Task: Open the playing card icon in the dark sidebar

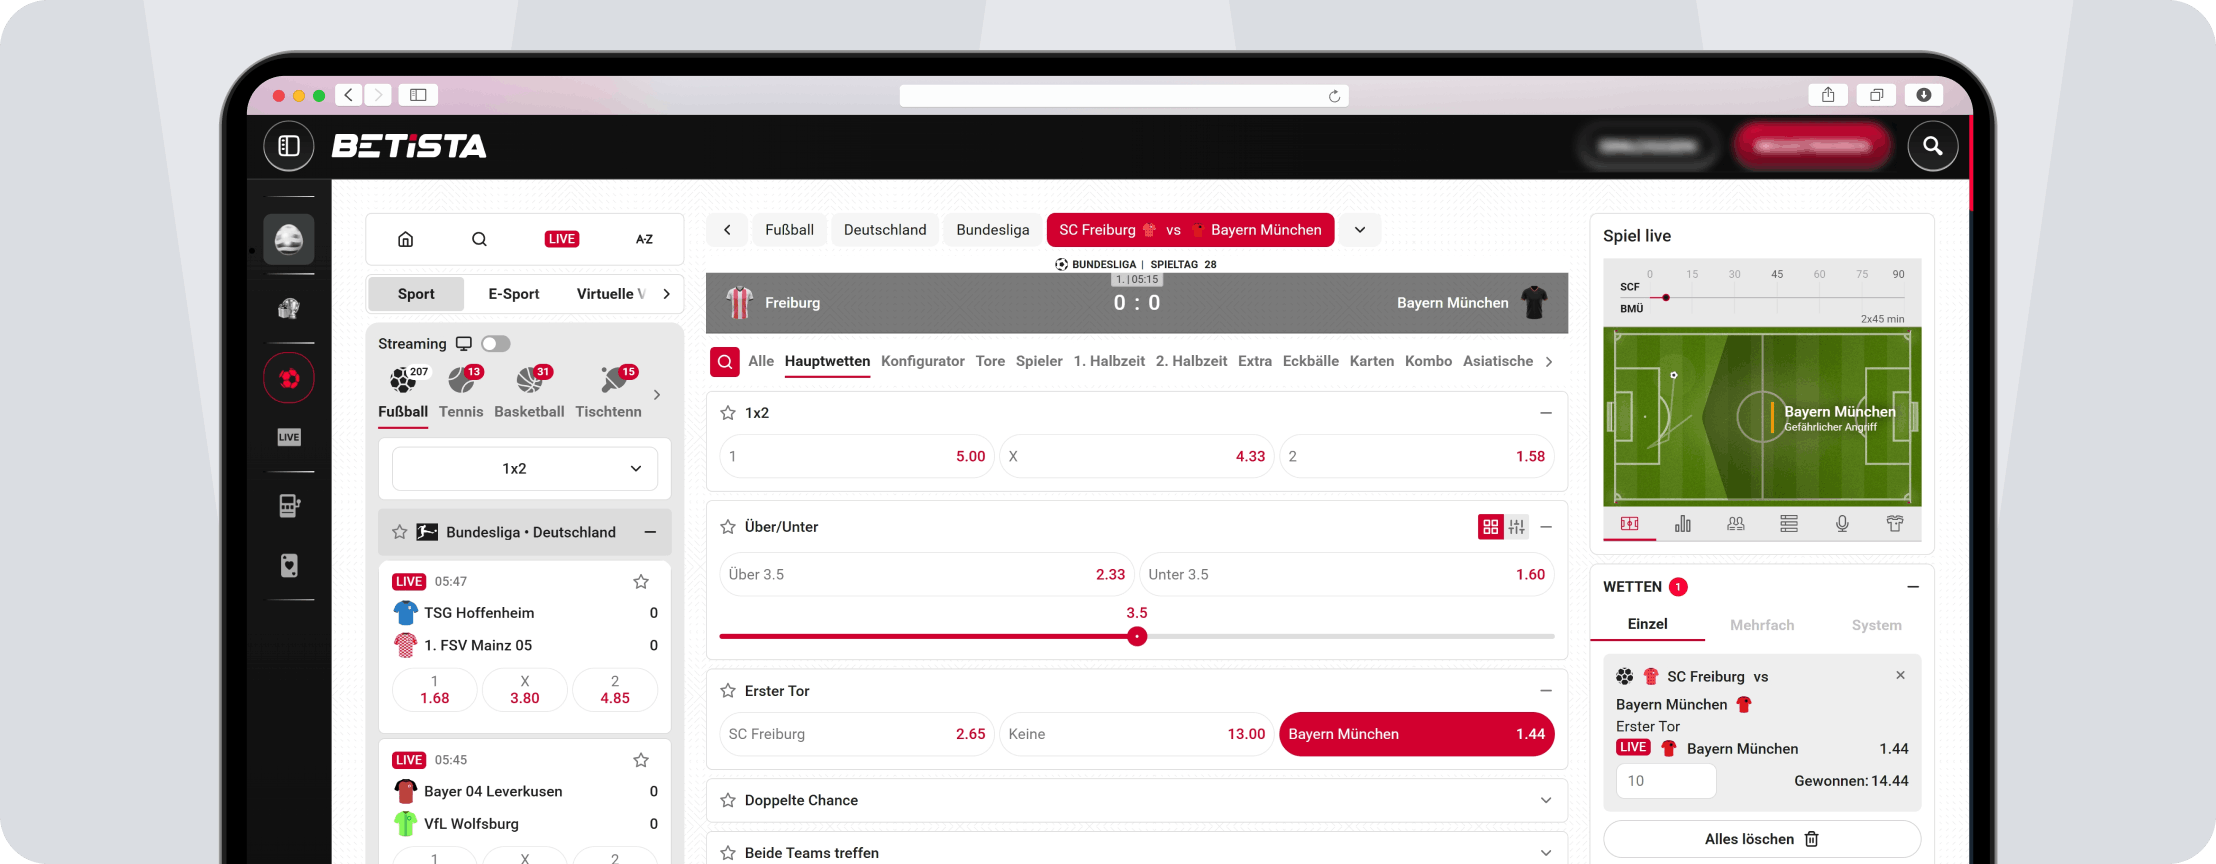Action: (x=289, y=565)
